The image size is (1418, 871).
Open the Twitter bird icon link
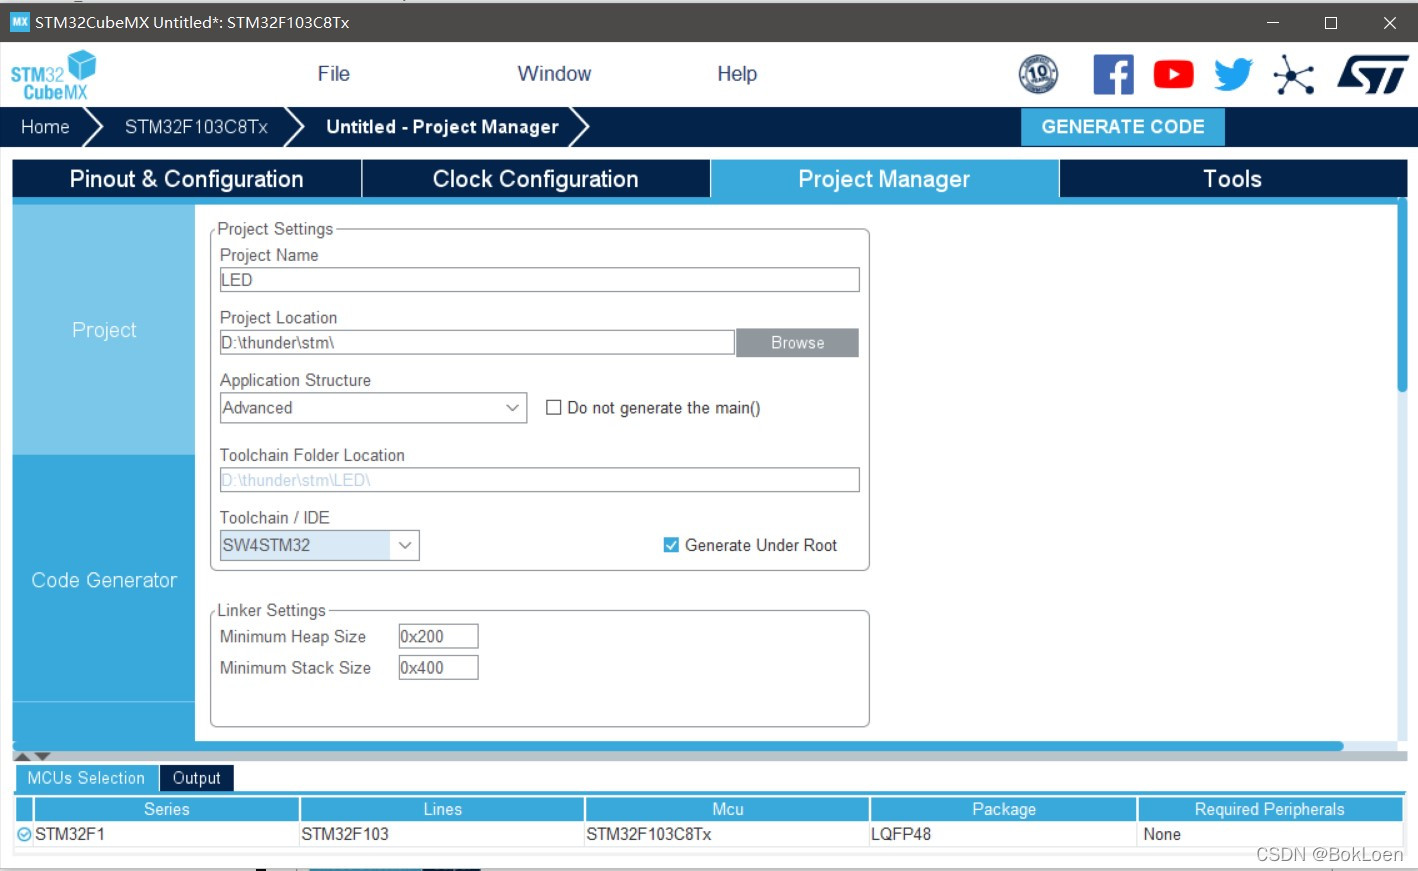(x=1233, y=74)
